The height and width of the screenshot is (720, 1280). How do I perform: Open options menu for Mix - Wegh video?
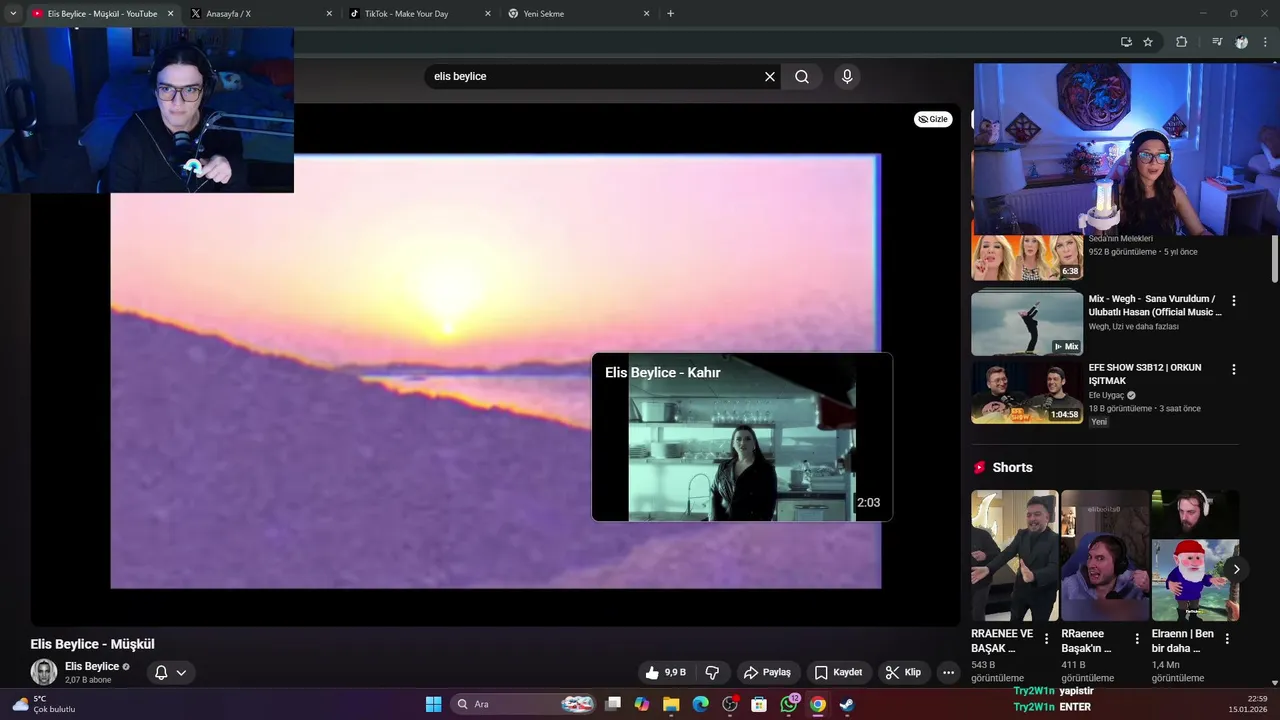coord(1233,300)
